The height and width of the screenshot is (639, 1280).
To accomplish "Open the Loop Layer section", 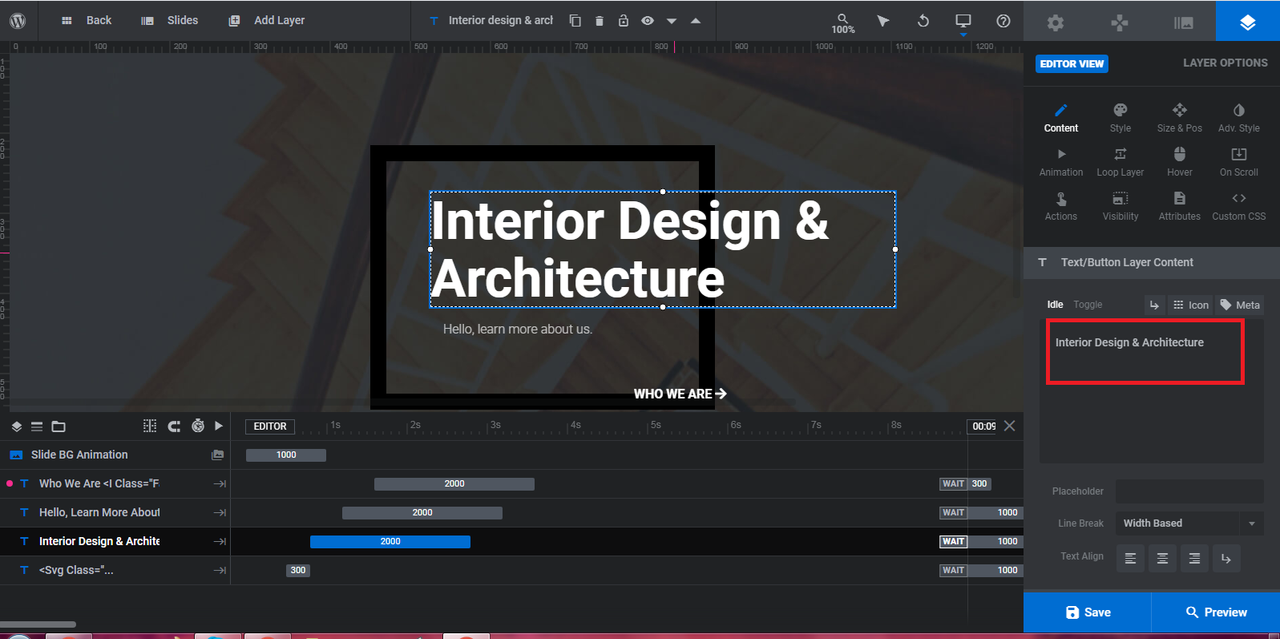I will 1120,162.
